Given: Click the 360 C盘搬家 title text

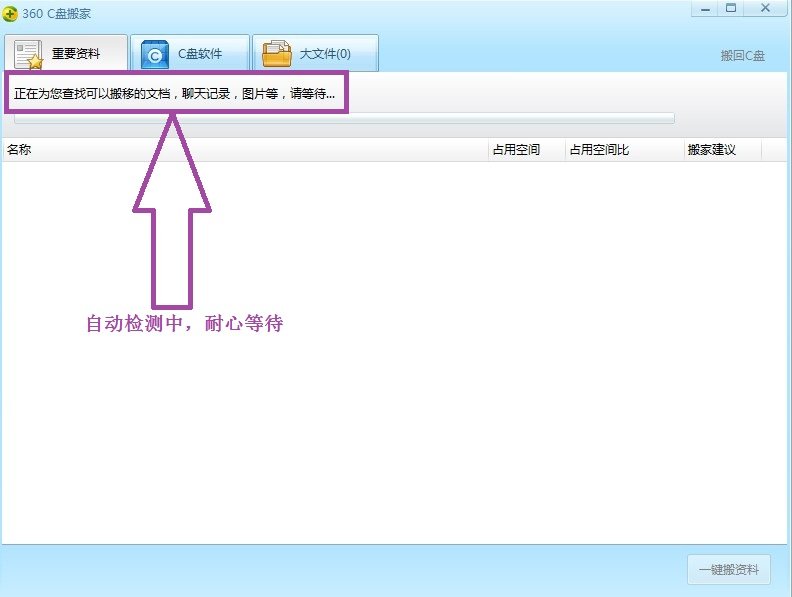Looking at the screenshot, I should 57,14.
